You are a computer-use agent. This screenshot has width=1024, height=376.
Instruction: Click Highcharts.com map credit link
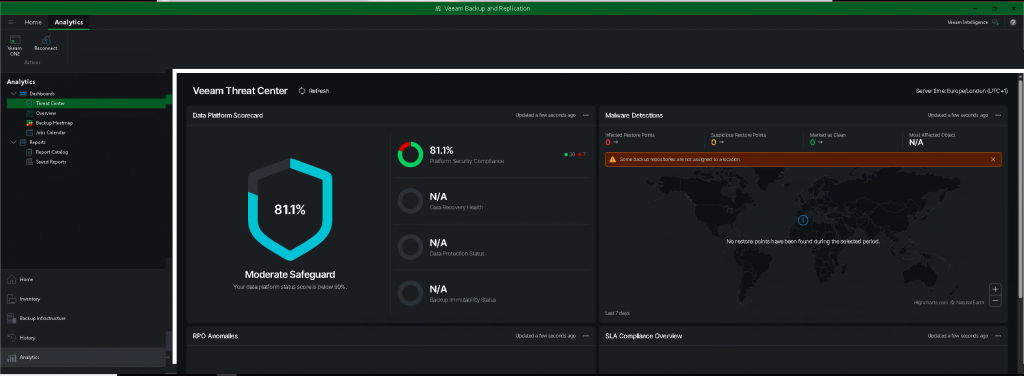tap(931, 302)
